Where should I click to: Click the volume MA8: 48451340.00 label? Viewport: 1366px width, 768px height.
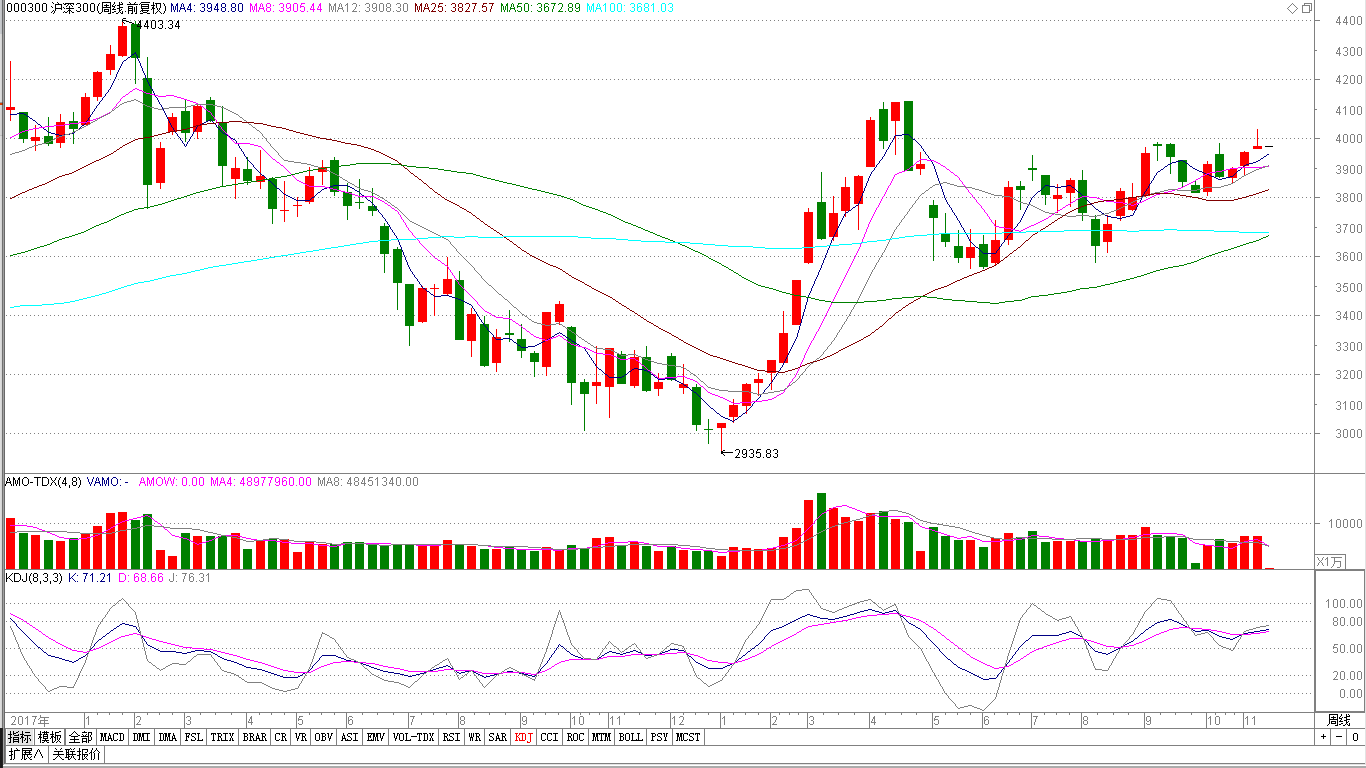368,482
